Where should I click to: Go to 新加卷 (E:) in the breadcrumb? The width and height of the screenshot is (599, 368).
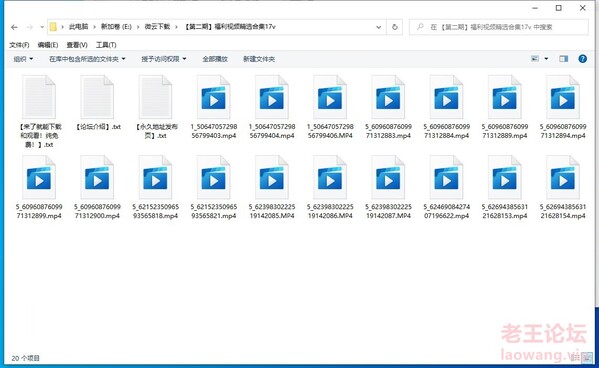coord(116,27)
